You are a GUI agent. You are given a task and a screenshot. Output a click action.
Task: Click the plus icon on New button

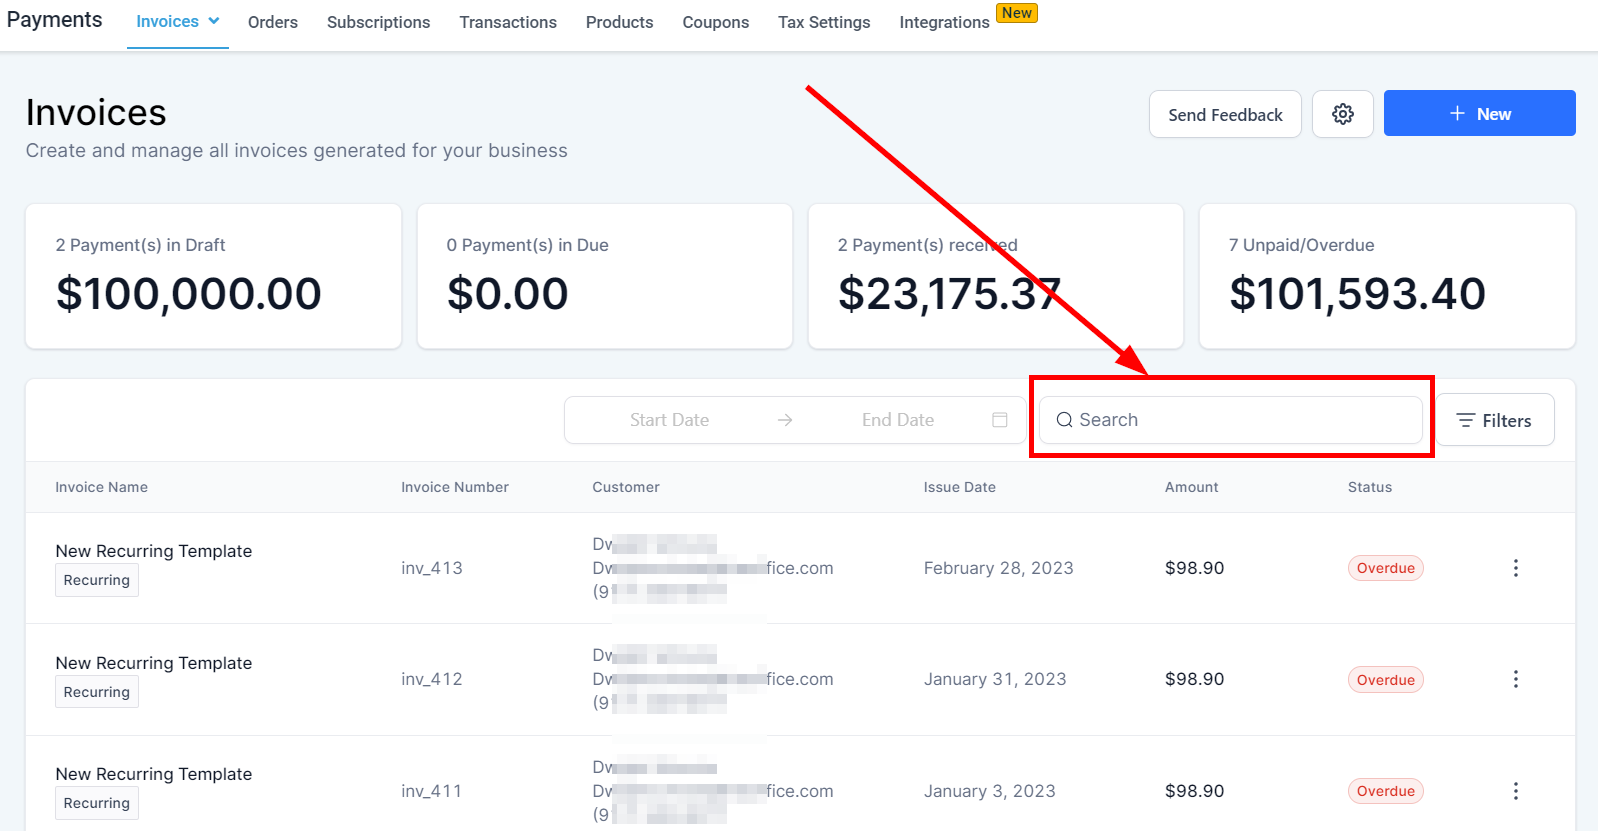[x=1457, y=114]
